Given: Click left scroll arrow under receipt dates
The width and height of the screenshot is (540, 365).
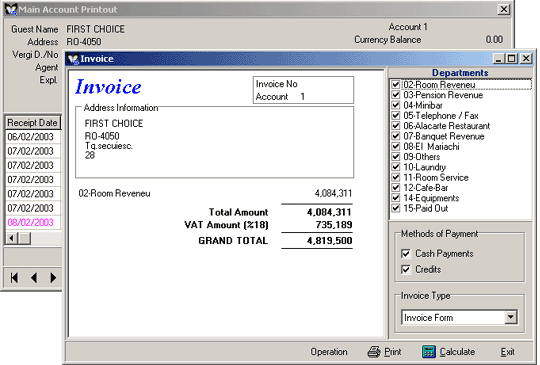Looking at the screenshot, I should 11,238.
